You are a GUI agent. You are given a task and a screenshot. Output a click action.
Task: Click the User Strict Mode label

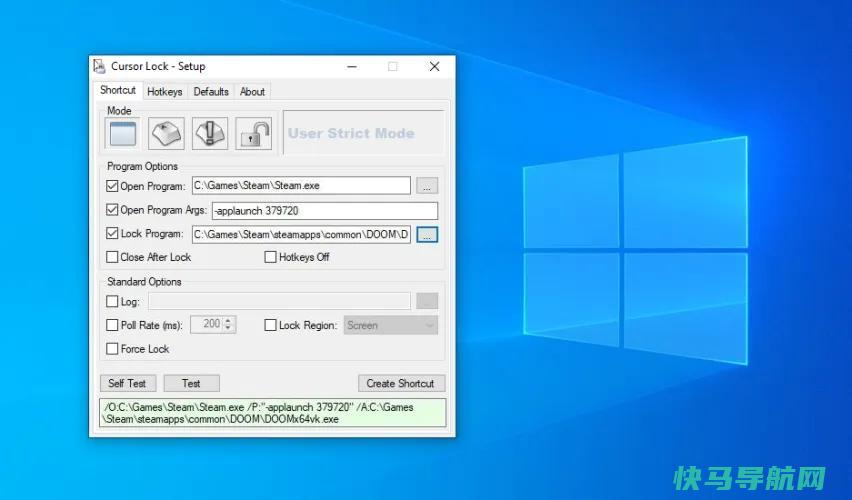[x=351, y=133]
